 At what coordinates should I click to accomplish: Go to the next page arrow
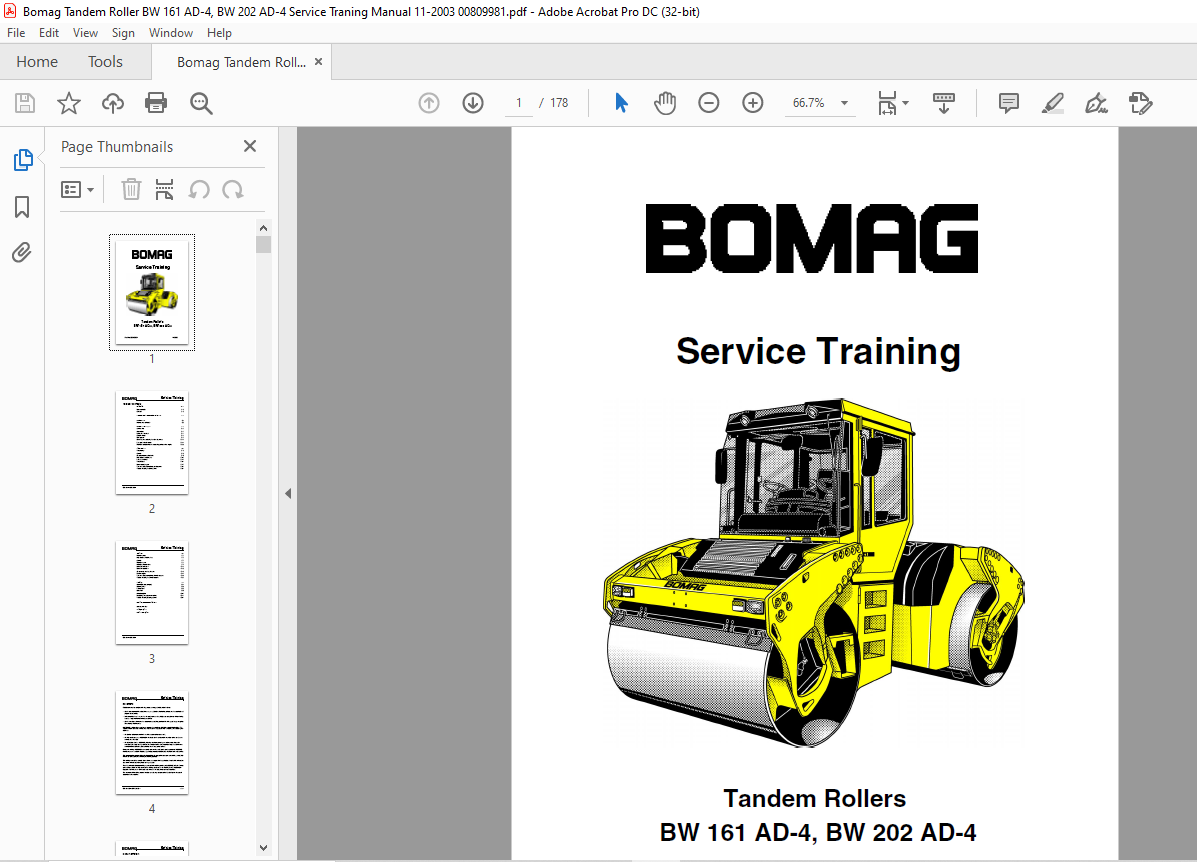(x=473, y=103)
